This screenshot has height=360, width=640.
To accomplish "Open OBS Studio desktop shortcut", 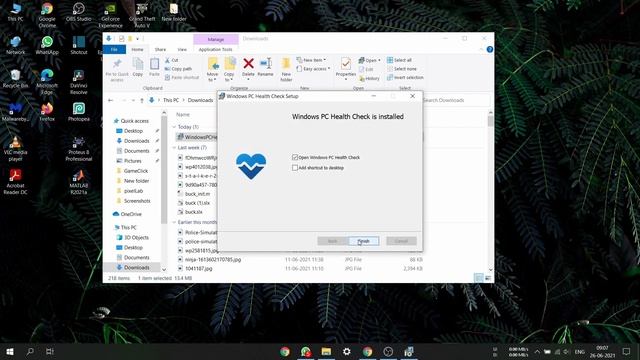I will 78,12.
